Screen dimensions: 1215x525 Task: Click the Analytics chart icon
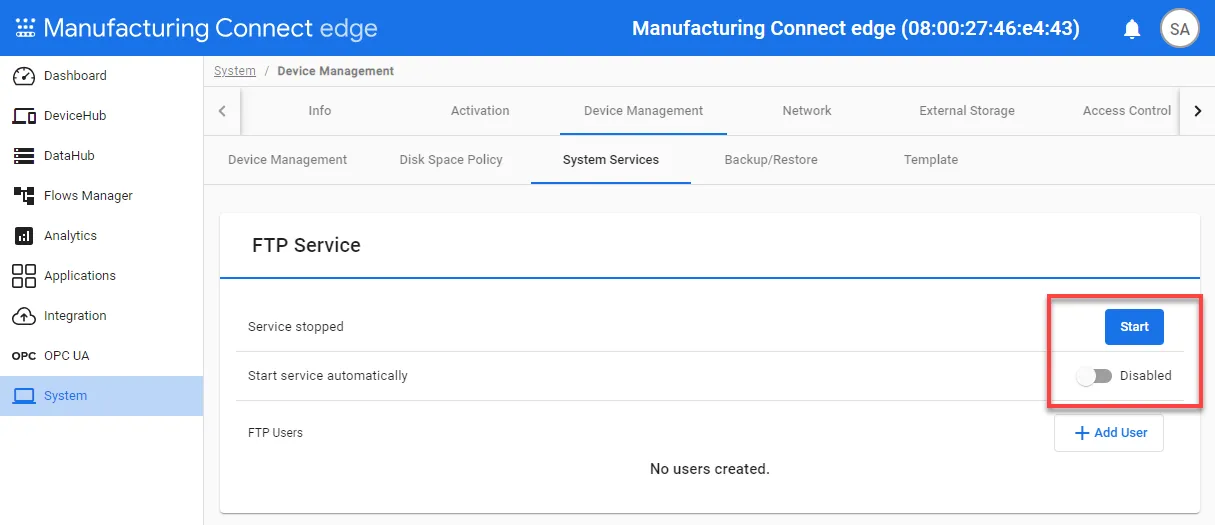[x=24, y=236]
